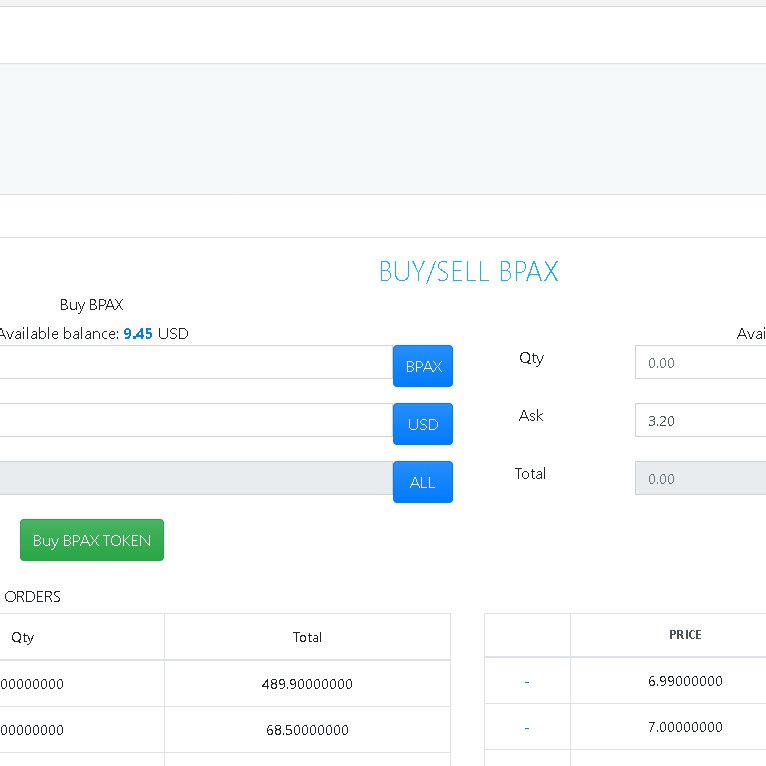Click the sell Total field showing 0.00
The width and height of the screenshot is (766, 766).
[x=701, y=478]
